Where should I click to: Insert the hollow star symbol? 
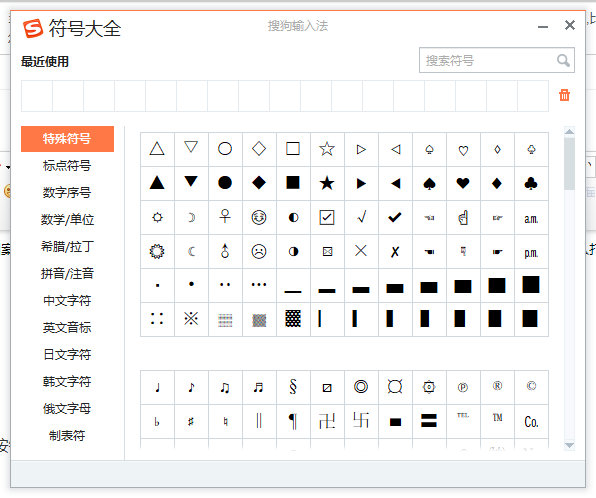327,149
